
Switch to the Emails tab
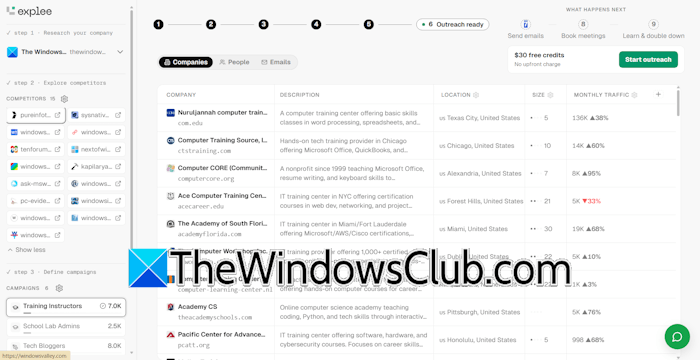(276, 62)
